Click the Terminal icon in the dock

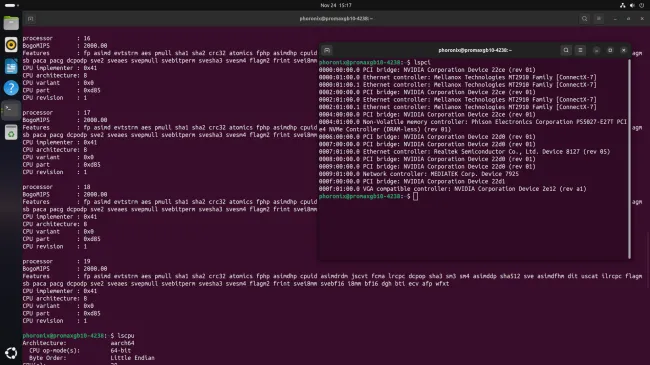point(11,110)
